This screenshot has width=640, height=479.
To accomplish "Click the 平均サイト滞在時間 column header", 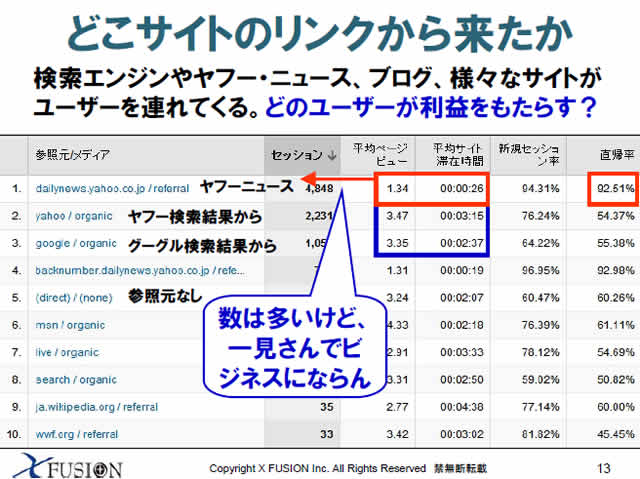I will pos(459,155).
